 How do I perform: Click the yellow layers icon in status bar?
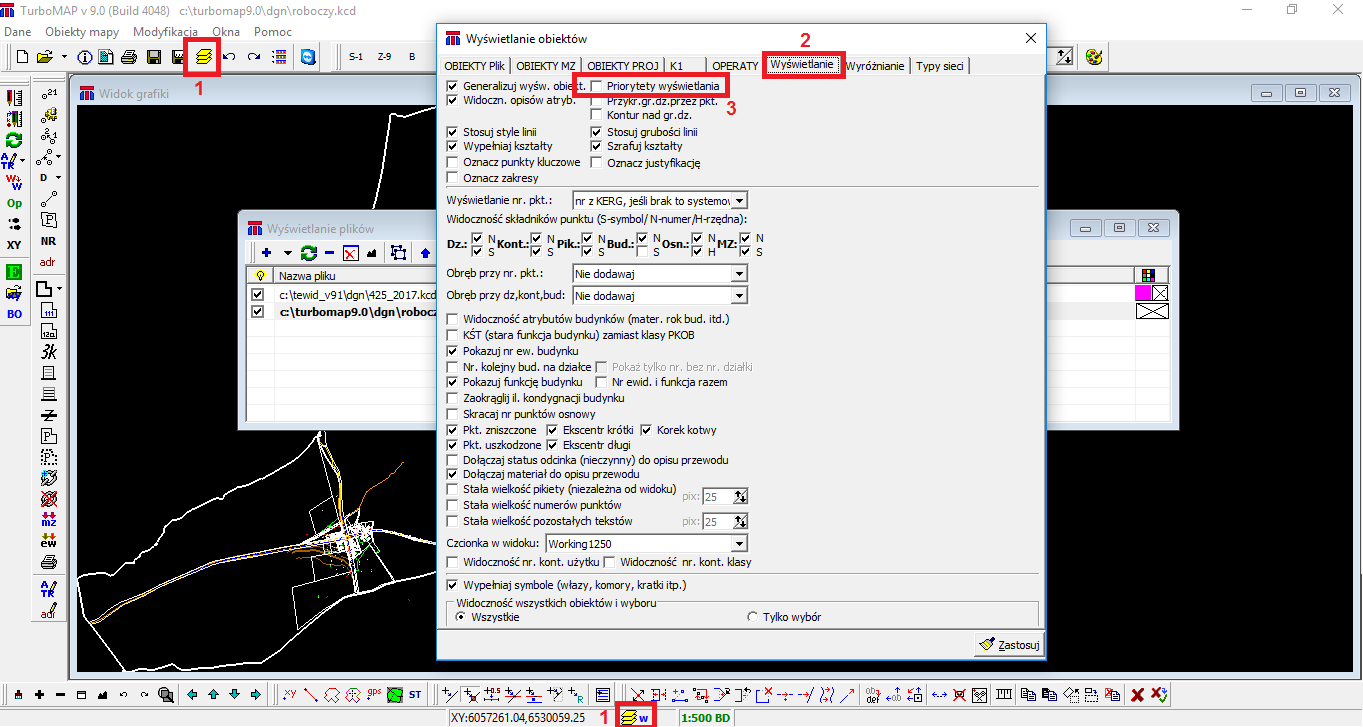click(x=628, y=717)
